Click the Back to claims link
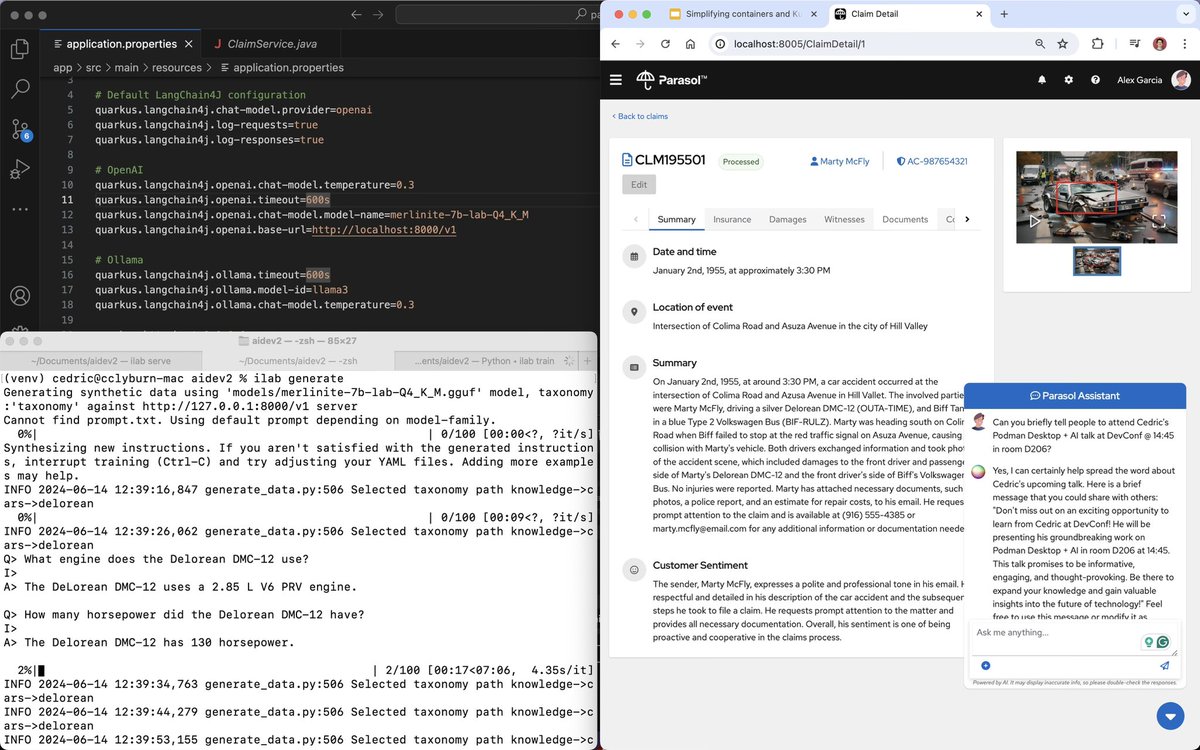1200x750 pixels. tap(640, 116)
